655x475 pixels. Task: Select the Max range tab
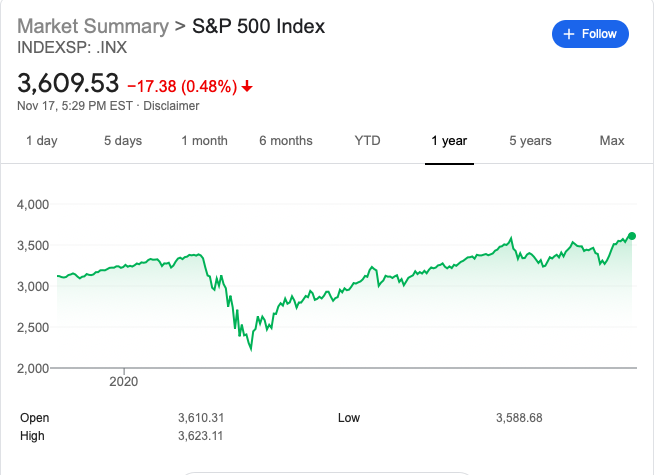[x=612, y=141]
